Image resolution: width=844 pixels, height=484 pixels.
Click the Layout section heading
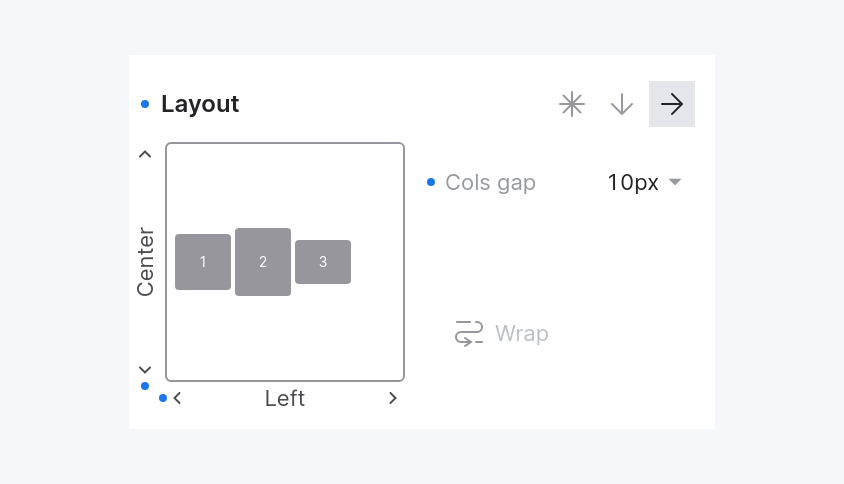pyautogui.click(x=200, y=104)
